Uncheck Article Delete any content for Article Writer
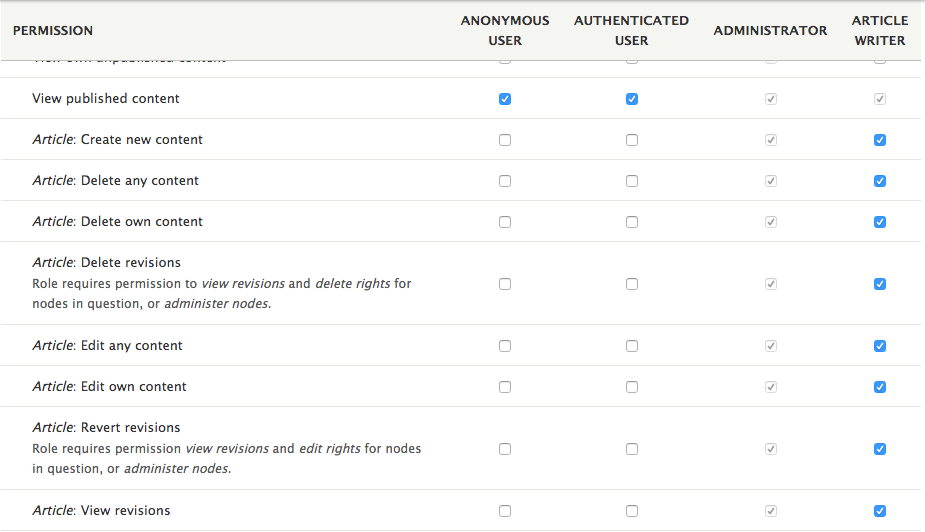Image resolution: width=925 pixels, height=532 pixels. 880,181
